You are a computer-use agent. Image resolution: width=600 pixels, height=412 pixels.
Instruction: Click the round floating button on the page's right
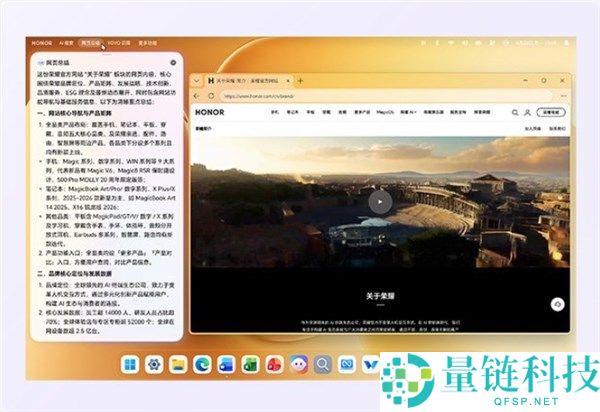click(558, 304)
